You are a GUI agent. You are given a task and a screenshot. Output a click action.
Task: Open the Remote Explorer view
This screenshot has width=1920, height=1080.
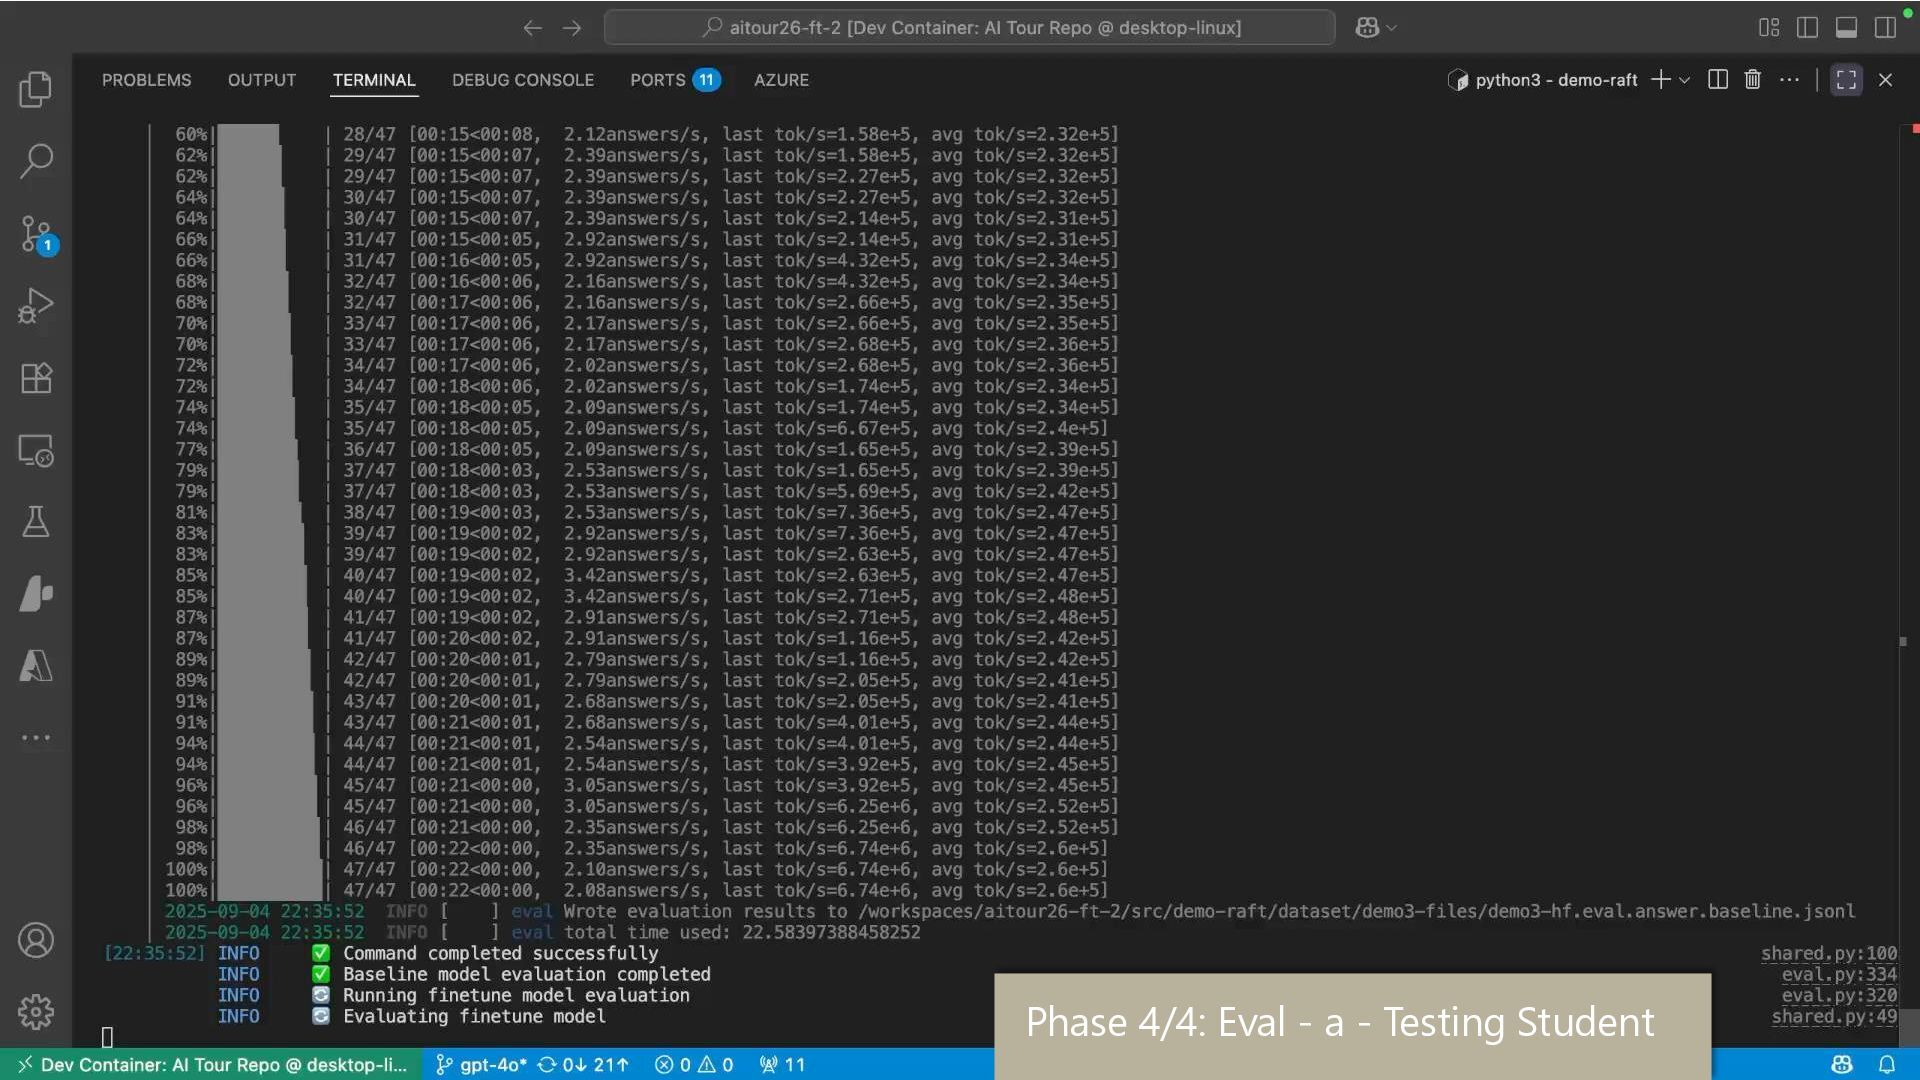(x=36, y=451)
